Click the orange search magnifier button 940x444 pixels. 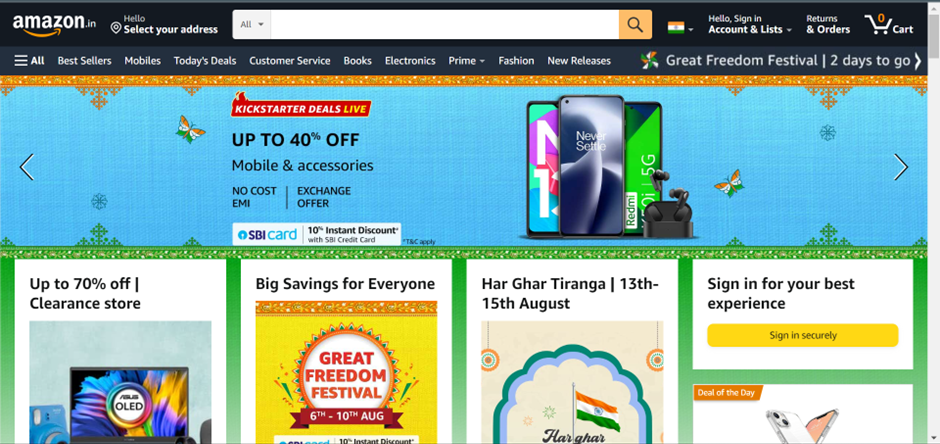point(635,25)
